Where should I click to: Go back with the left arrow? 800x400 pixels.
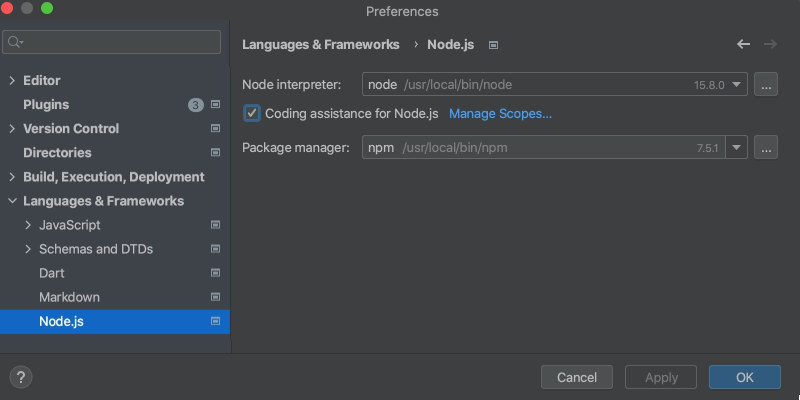coord(743,44)
